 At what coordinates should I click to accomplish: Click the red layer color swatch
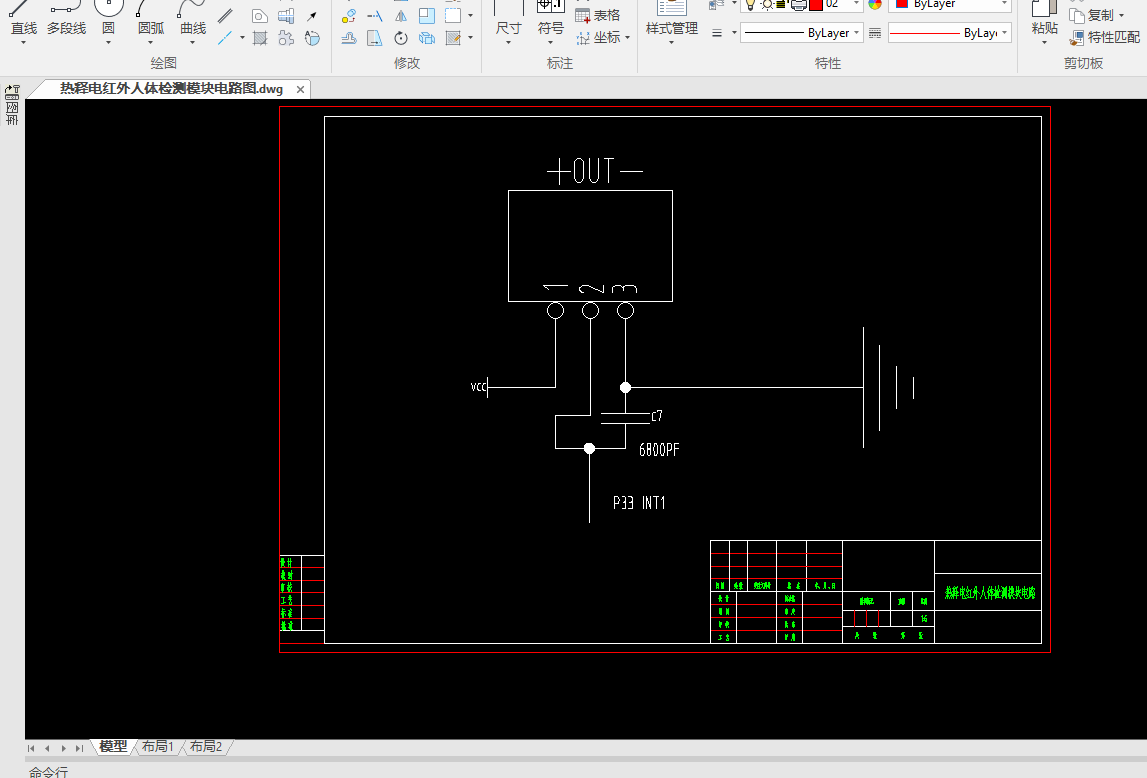click(x=816, y=4)
